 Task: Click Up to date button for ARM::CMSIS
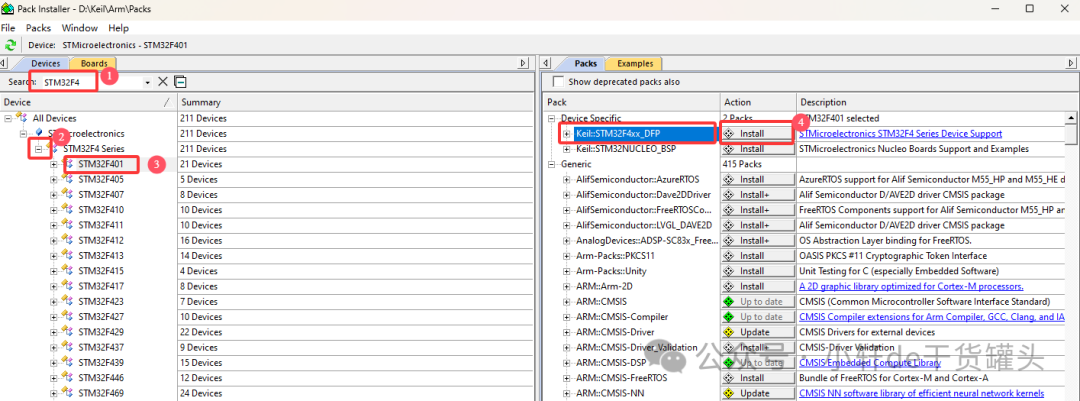(x=759, y=302)
